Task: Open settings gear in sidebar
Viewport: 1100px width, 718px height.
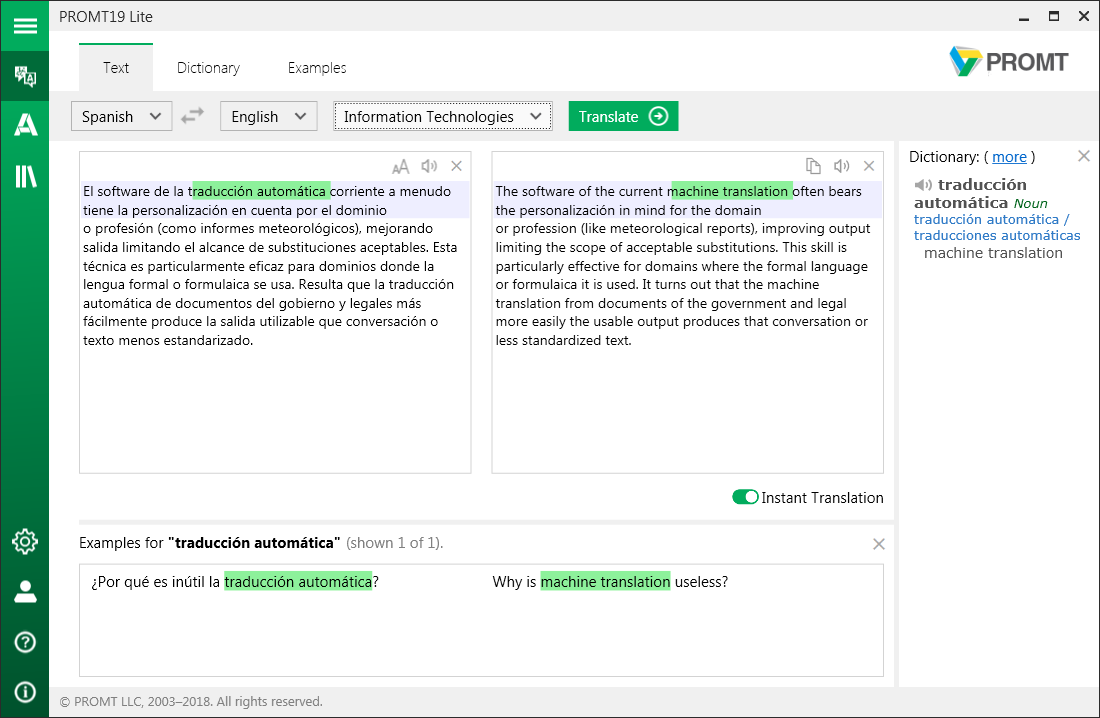Action: click(x=24, y=542)
